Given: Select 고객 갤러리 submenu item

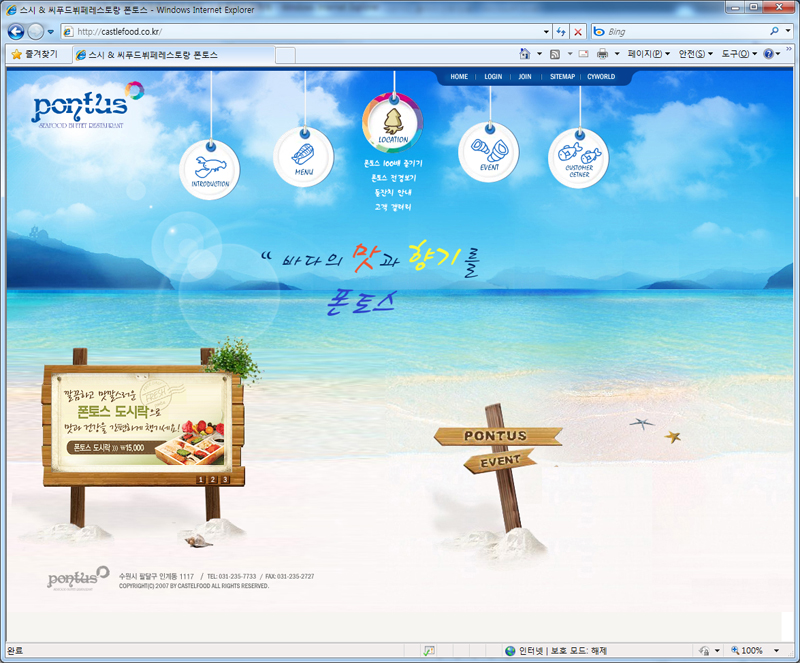Looking at the screenshot, I should click(x=393, y=207).
